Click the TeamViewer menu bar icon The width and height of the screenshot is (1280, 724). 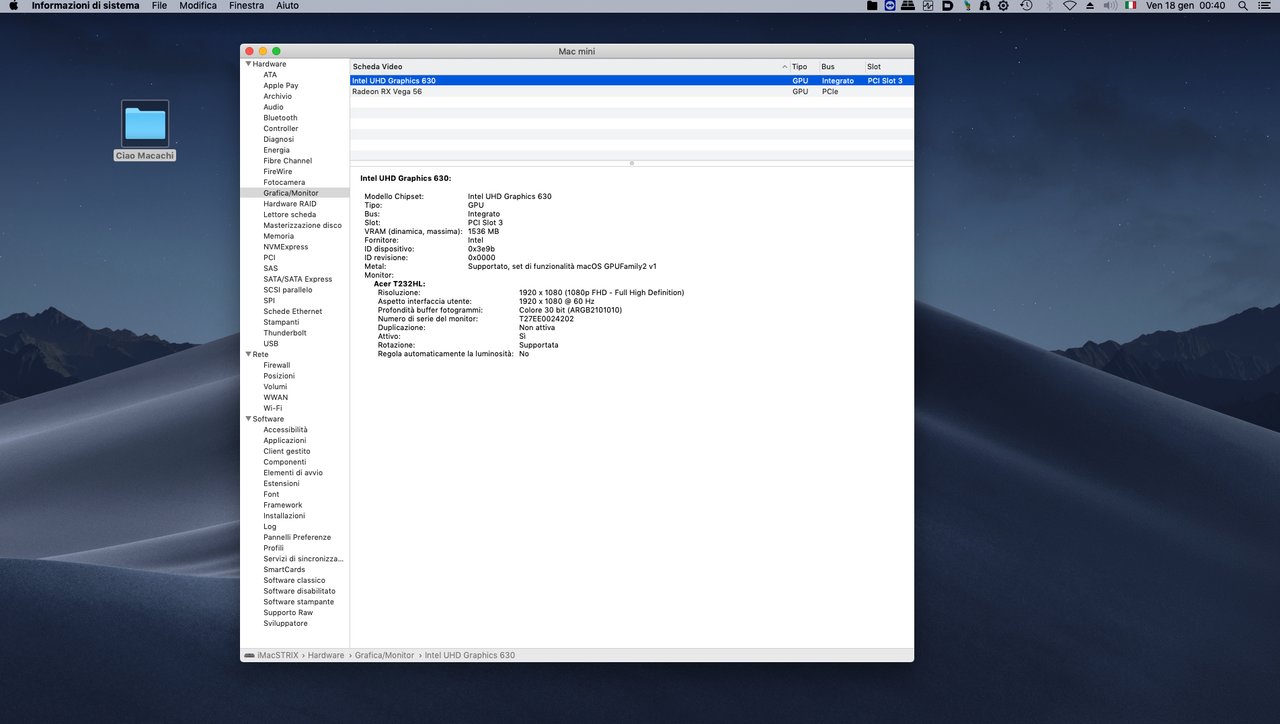(x=890, y=6)
